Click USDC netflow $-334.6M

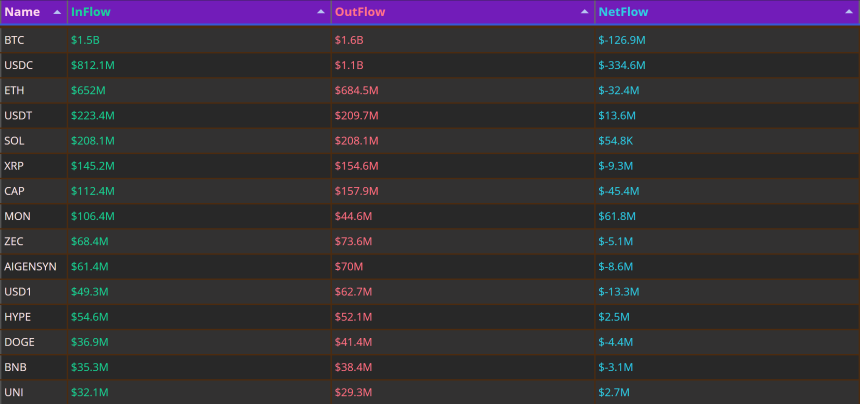(622, 65)
